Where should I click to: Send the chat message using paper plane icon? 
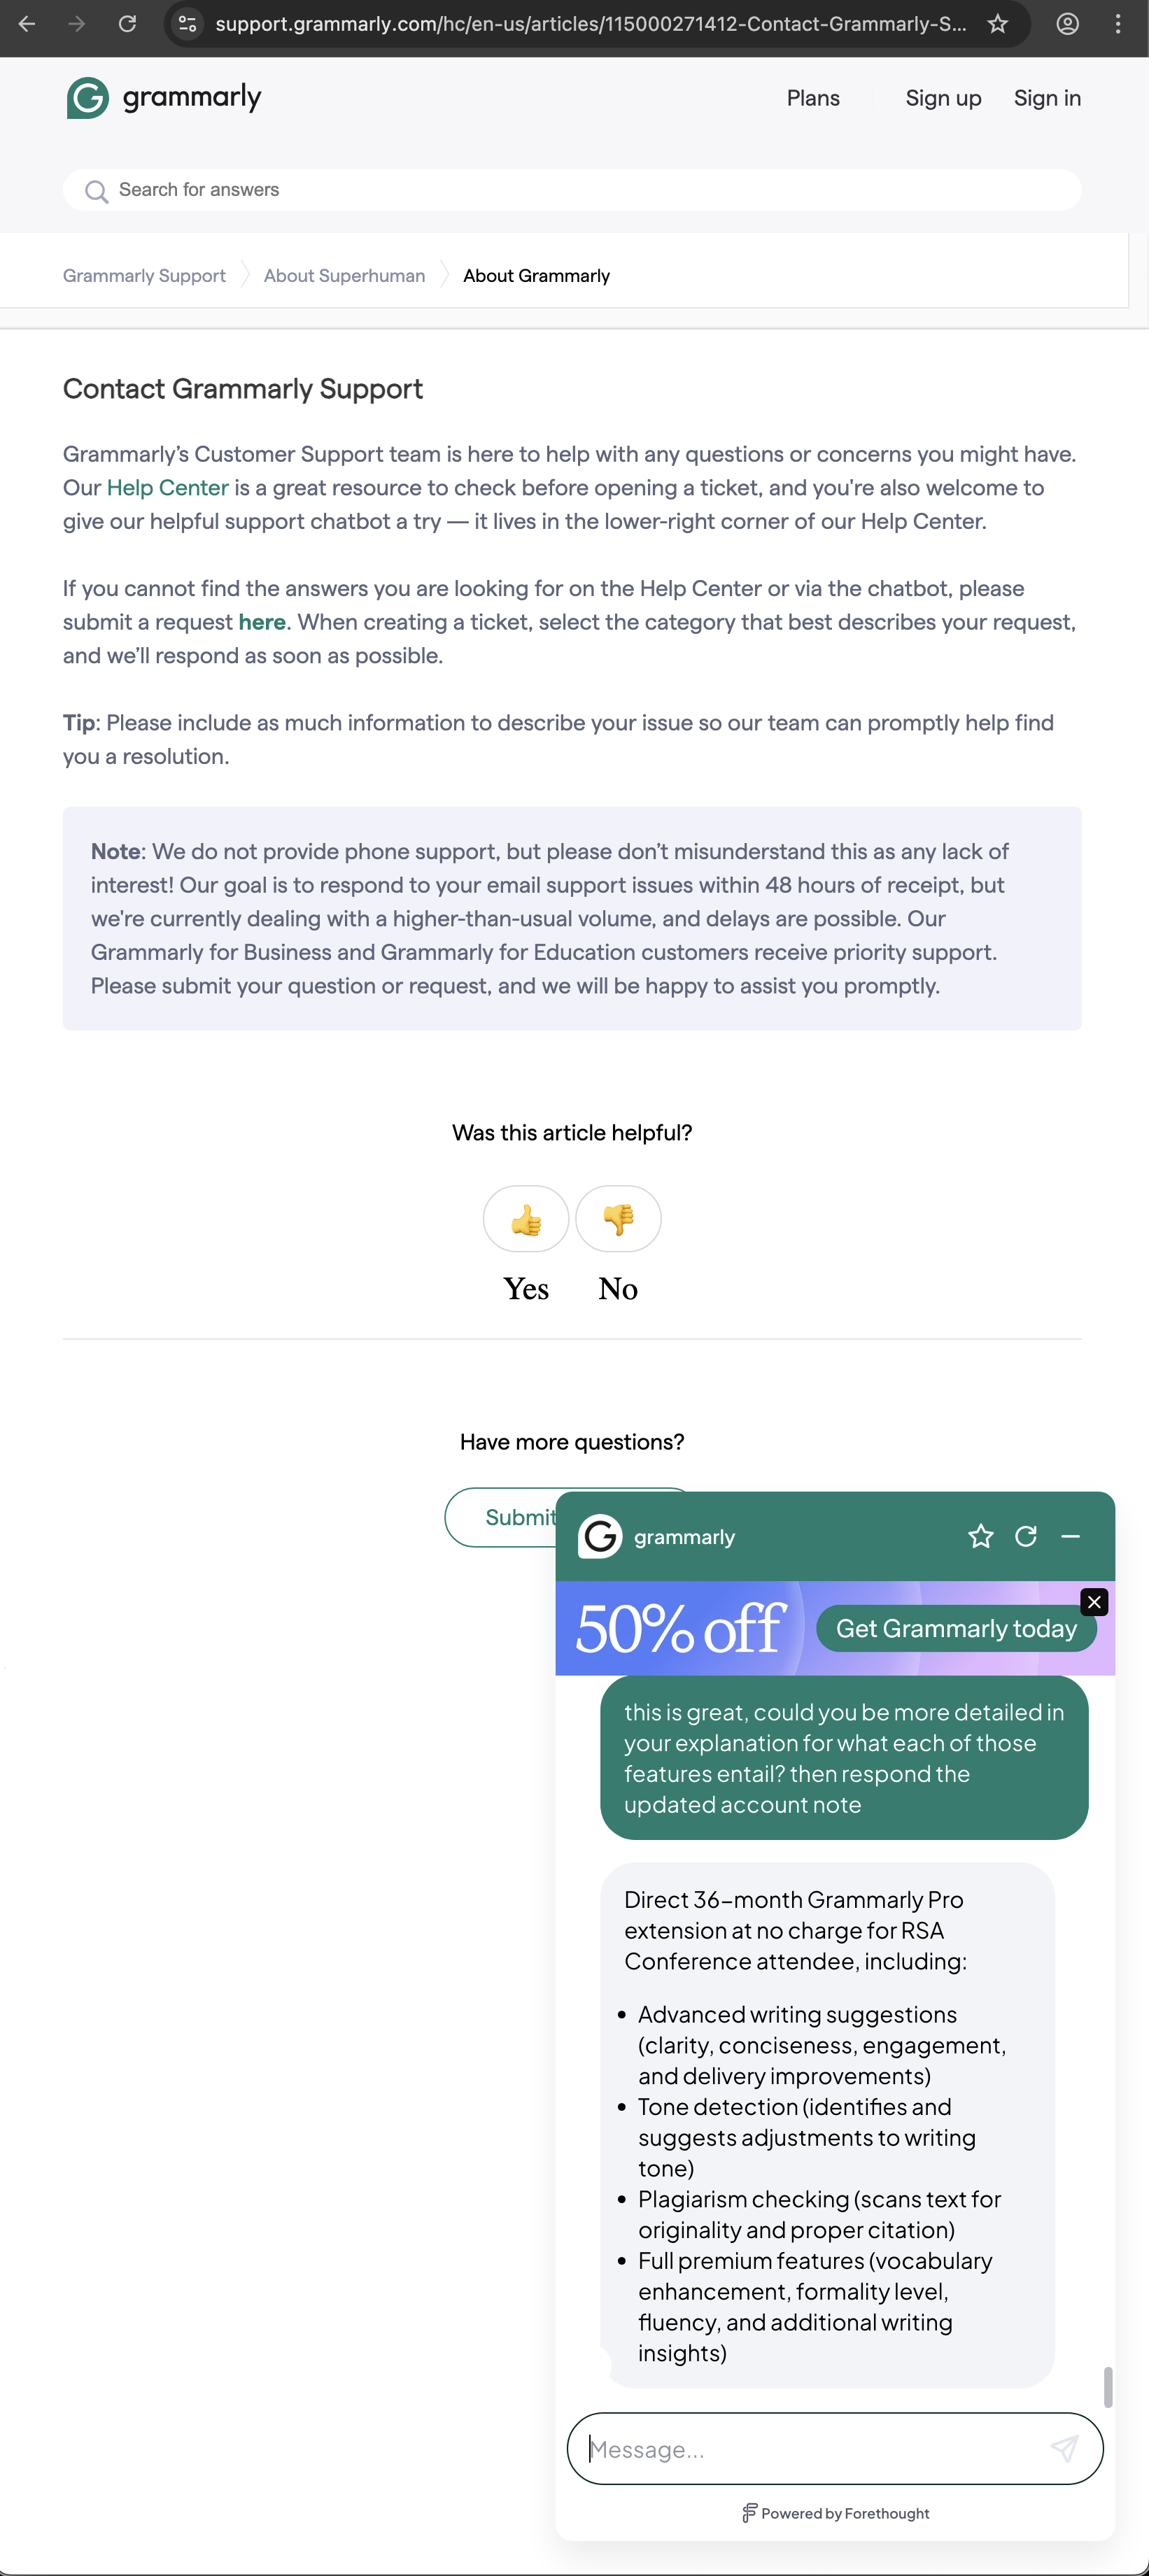click(x=1064, y=2449)
